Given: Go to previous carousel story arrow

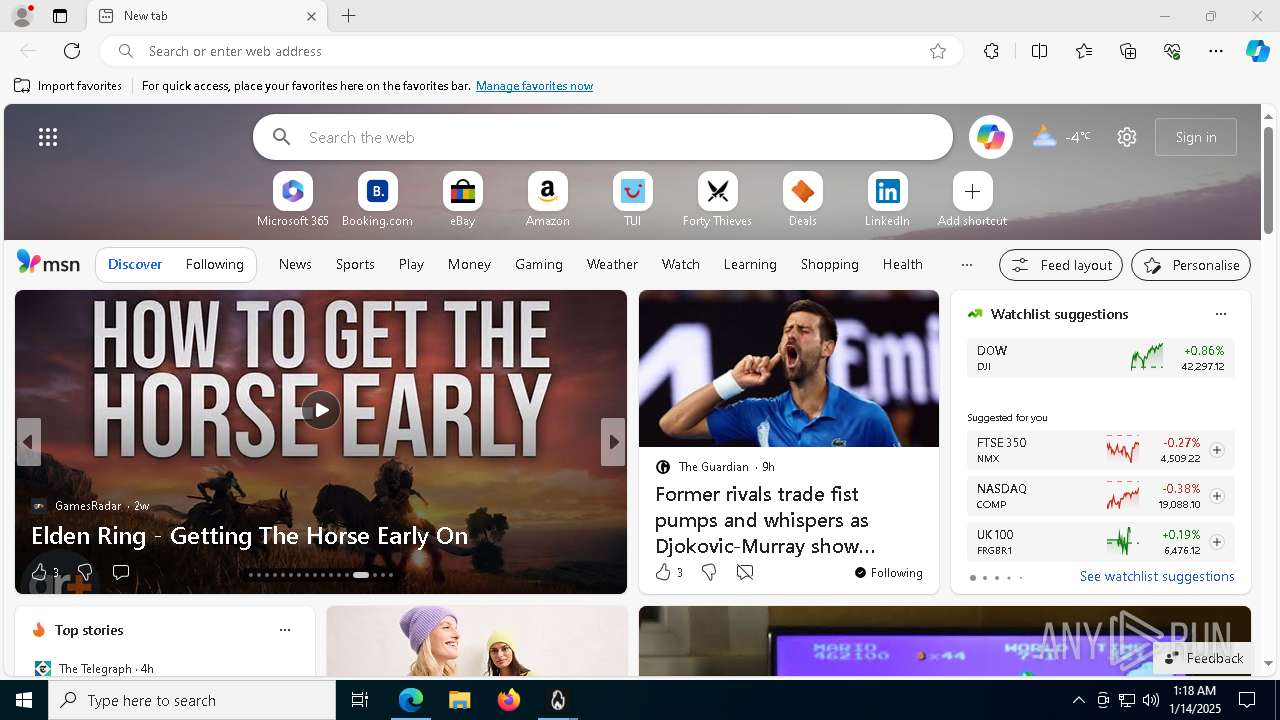Looking at the screenshot, I should (x=28, y=442).
